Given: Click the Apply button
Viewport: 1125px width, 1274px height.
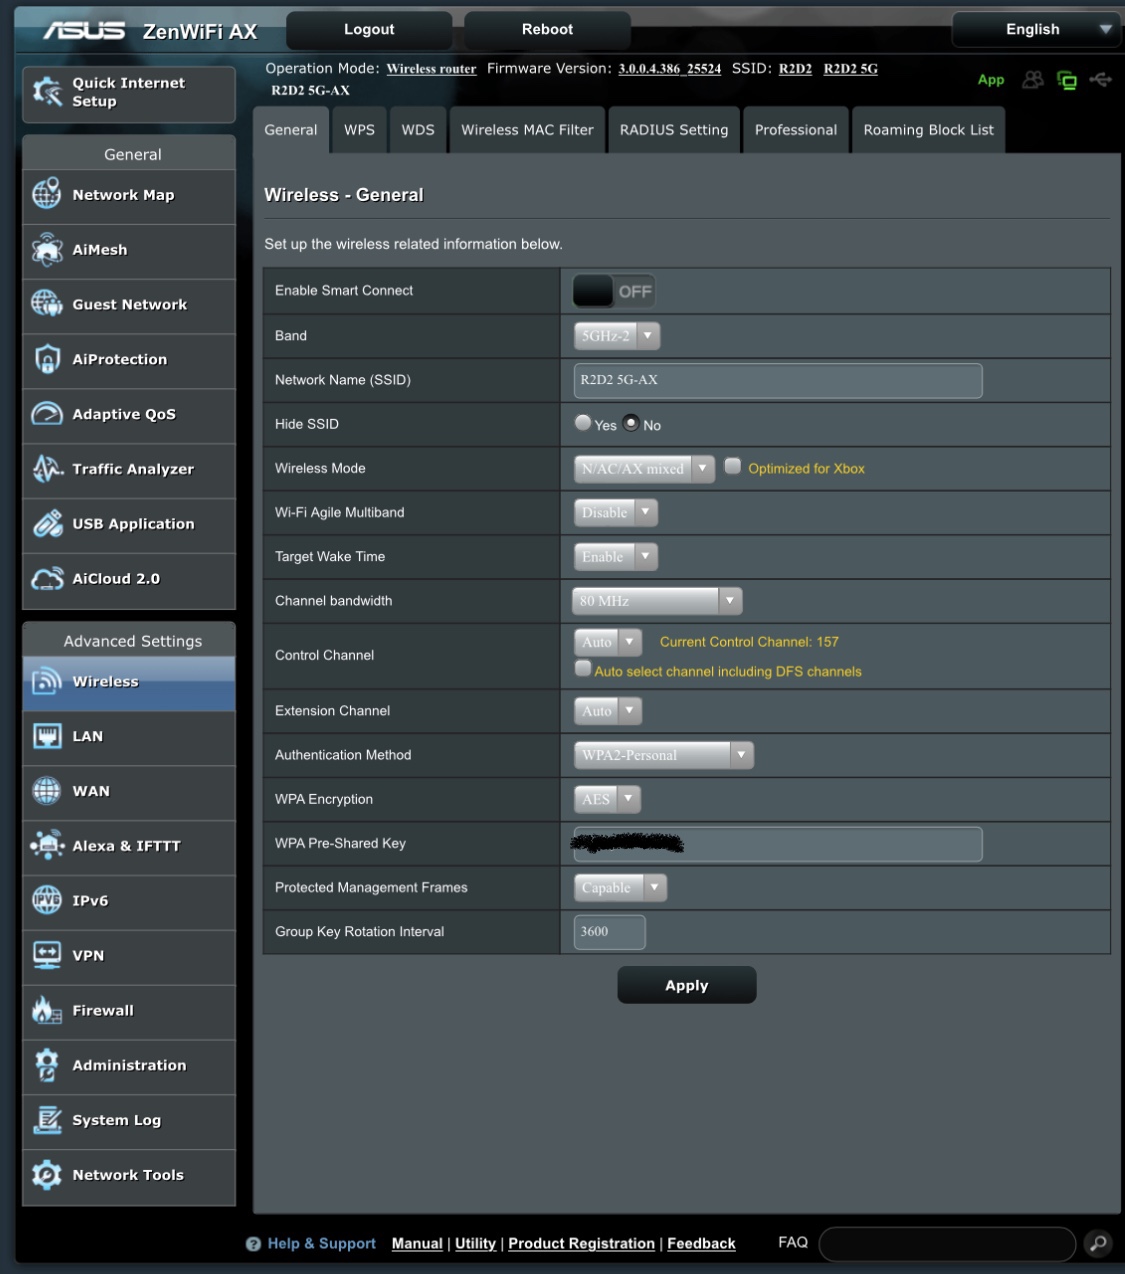Looking at the screenshot, I should [687, 985].
